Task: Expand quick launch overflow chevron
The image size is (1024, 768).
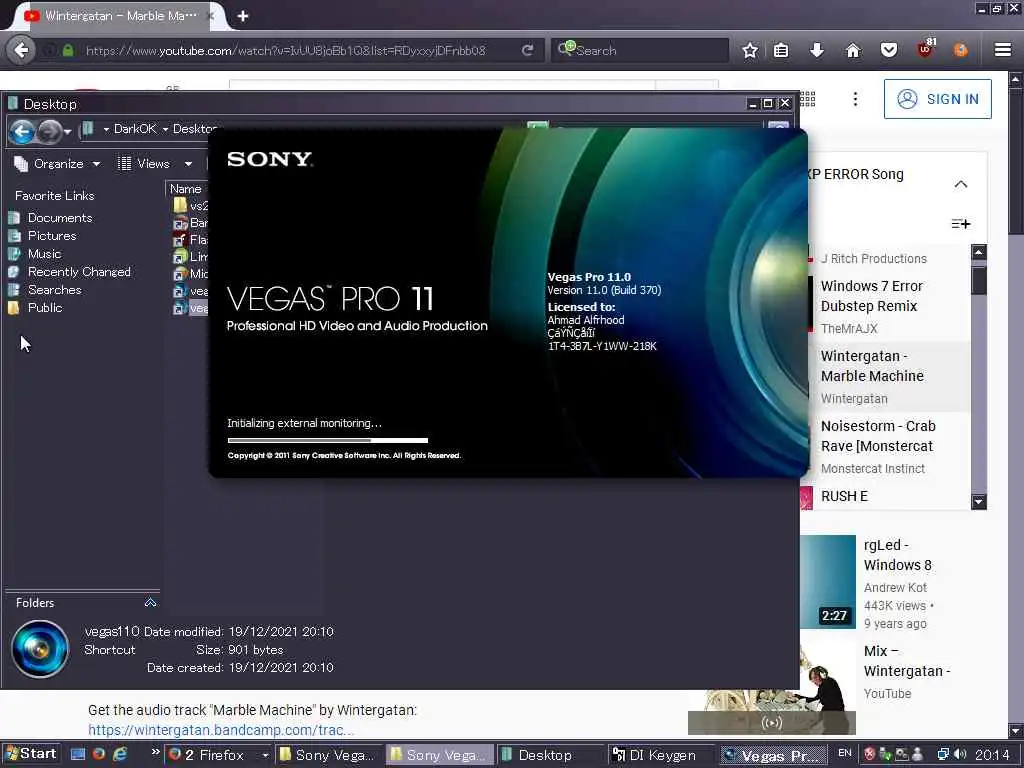Action: pyautogui.click(x=155, y=752)
